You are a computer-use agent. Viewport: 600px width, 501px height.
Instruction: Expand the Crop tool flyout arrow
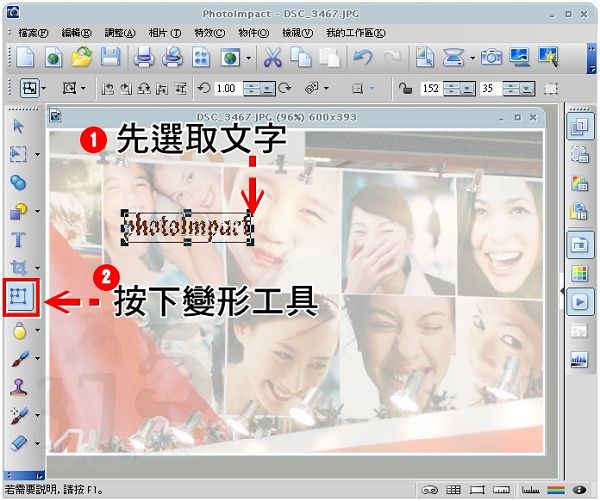tap(38, 268)
